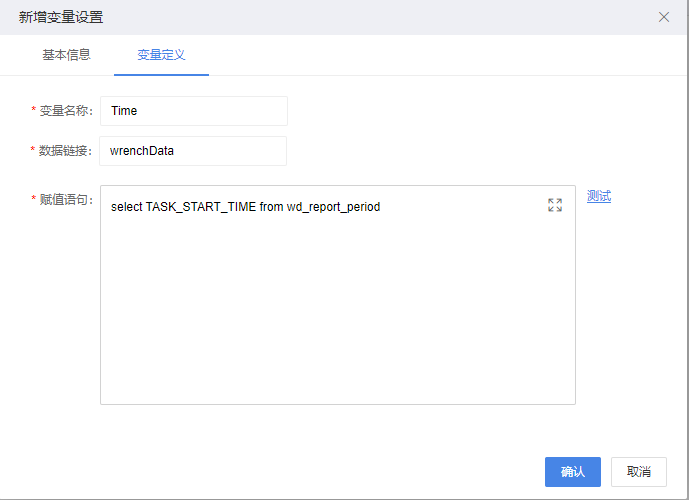Click the 赋值语句 field label

[66, 199]
